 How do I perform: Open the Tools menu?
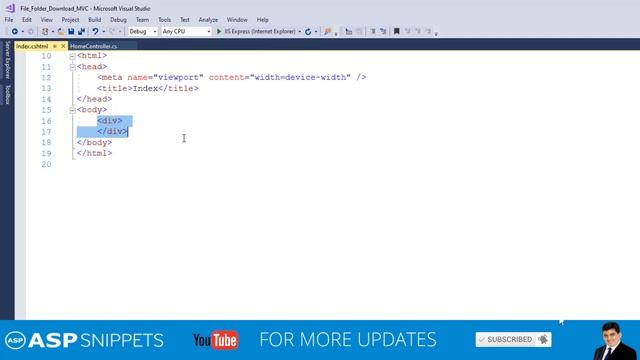[164, 20]
